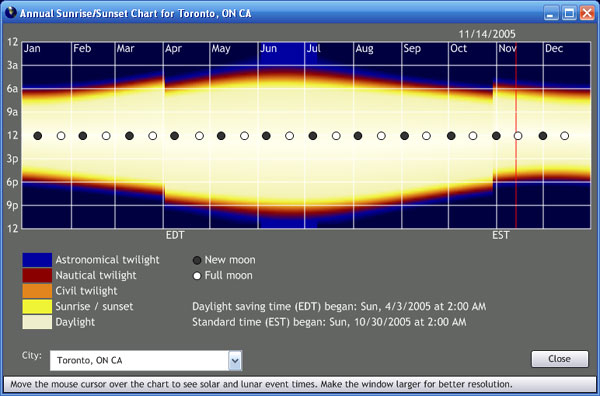
Task: Select the February full moon marker
Action: point(106,136)
